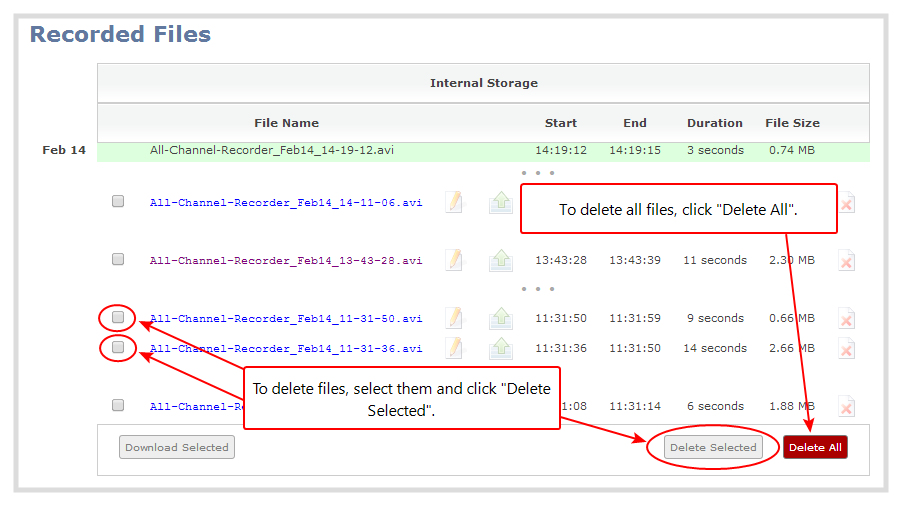Check the box next to Feb14_11-31-50.avi

click(x=118, y=317)
